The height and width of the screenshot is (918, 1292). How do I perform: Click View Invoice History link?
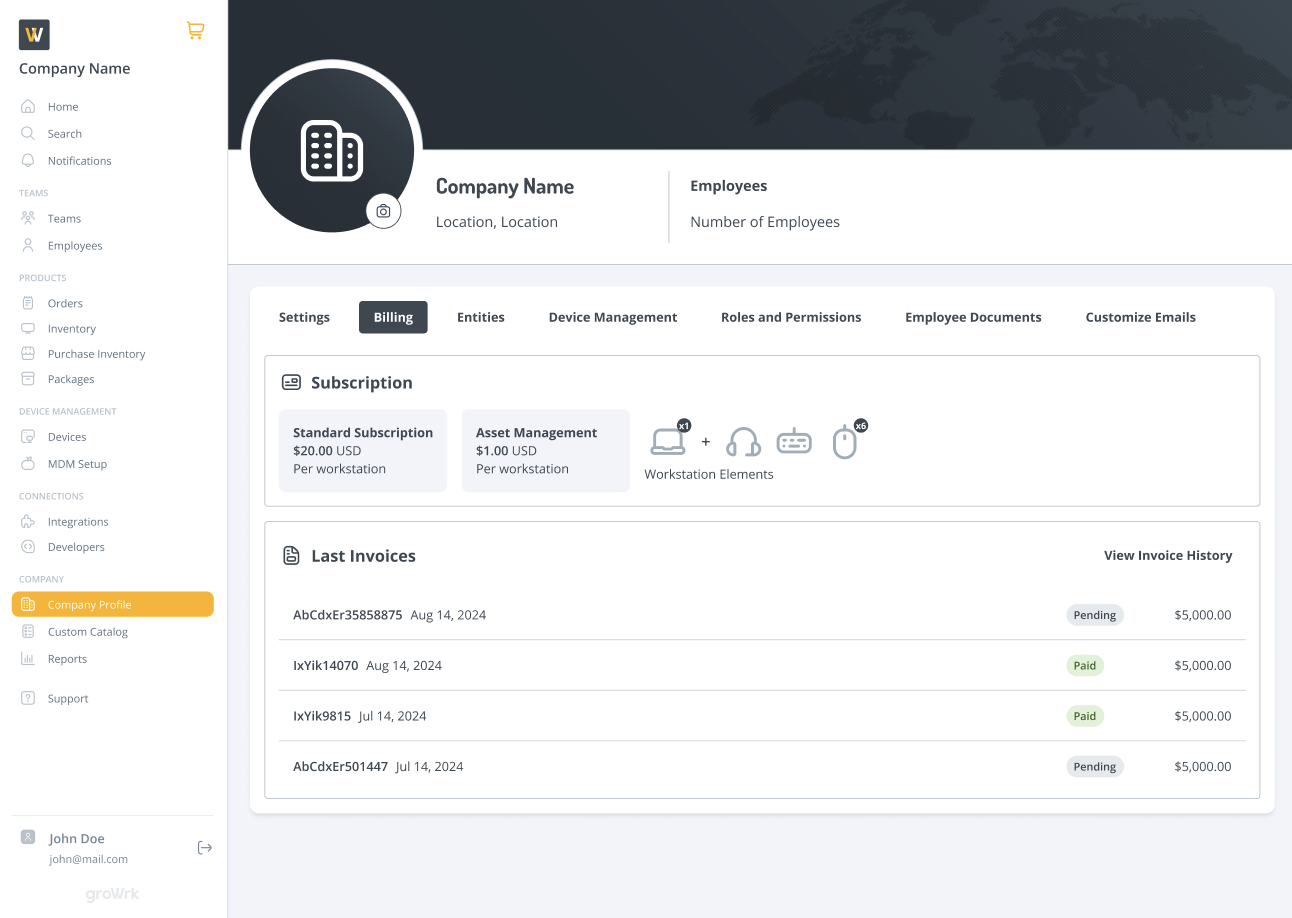[1167, 555]
